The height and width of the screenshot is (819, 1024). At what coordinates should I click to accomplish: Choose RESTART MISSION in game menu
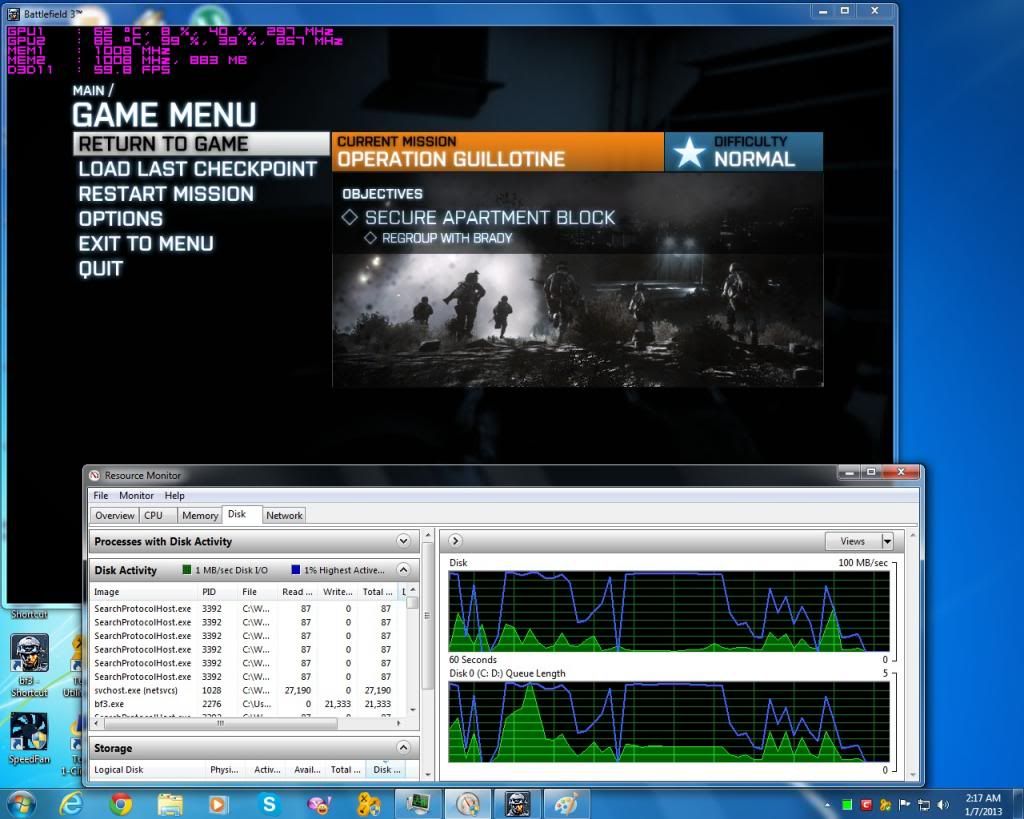click(x=166, y=194)
